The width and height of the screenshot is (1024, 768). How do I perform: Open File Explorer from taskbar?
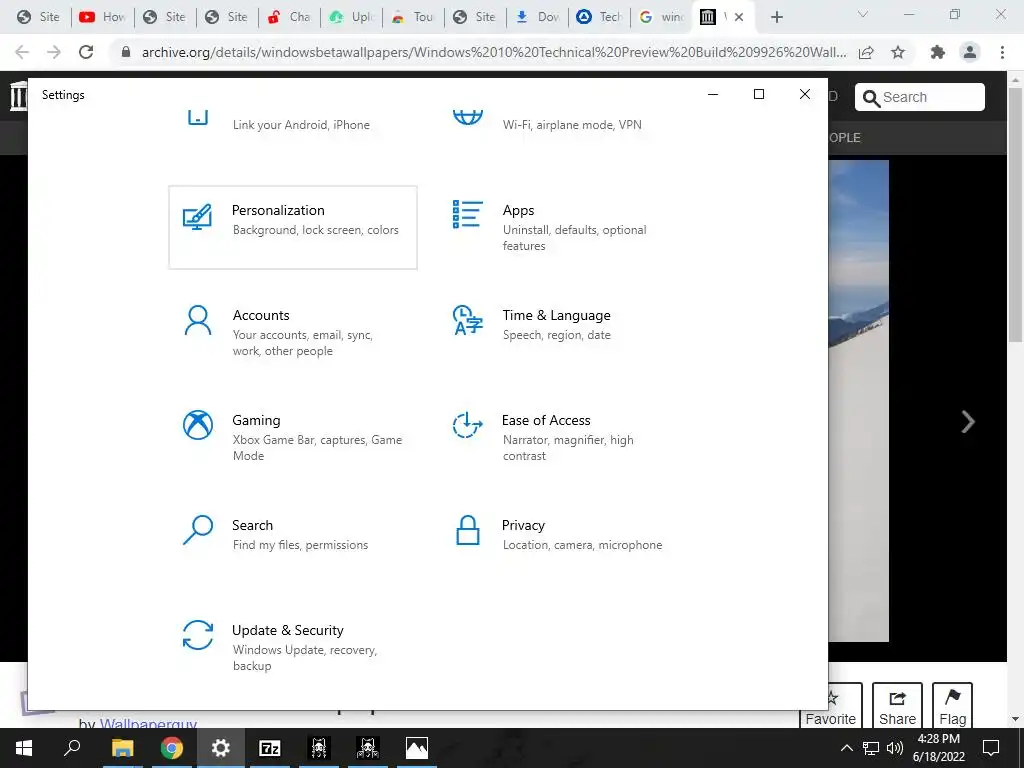[x=122, y=748]
